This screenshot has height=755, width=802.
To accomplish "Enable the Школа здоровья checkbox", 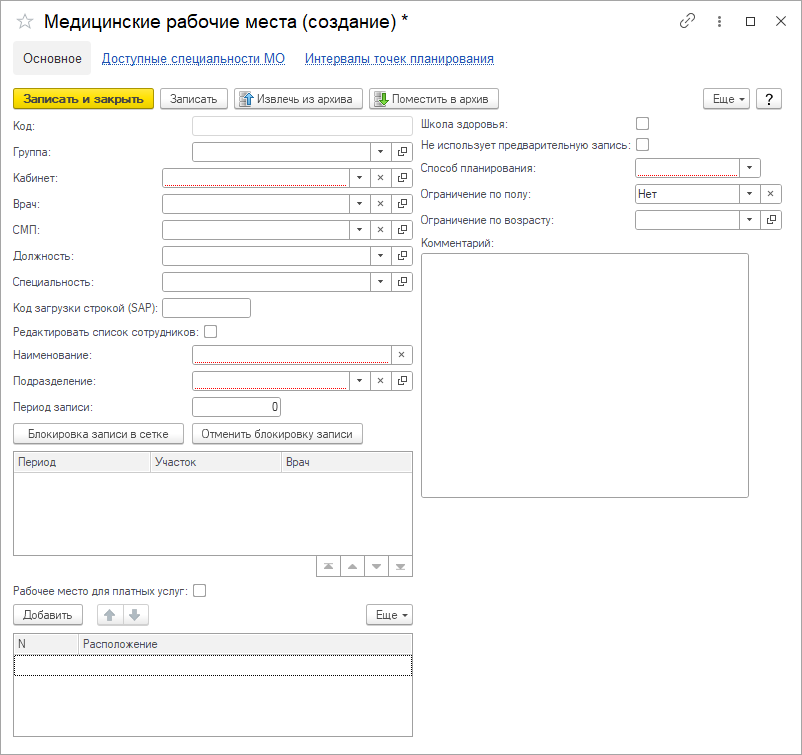I will (643, 124).
